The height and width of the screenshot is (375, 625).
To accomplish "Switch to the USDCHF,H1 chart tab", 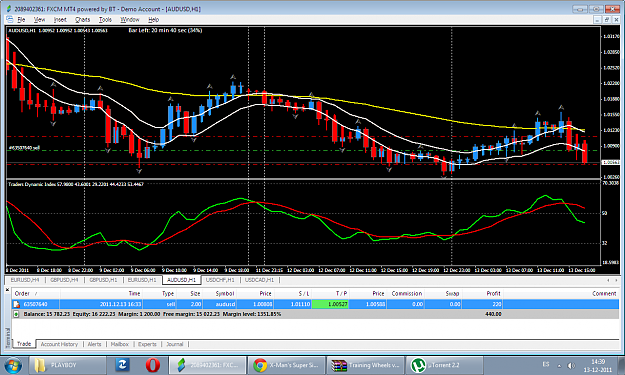I will pos(220,280).
